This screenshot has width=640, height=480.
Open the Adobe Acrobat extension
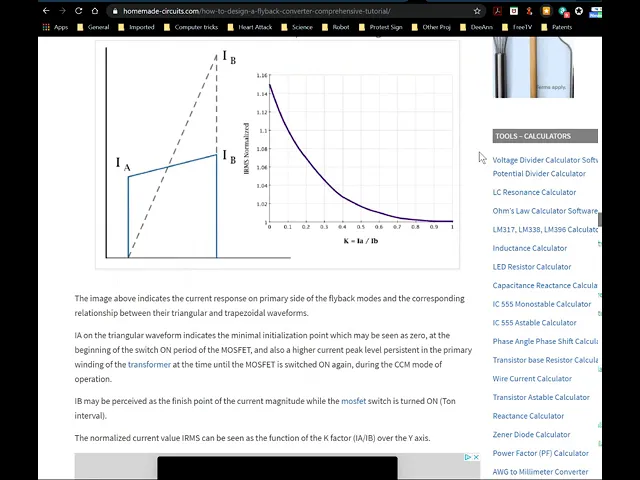[497, 11]
